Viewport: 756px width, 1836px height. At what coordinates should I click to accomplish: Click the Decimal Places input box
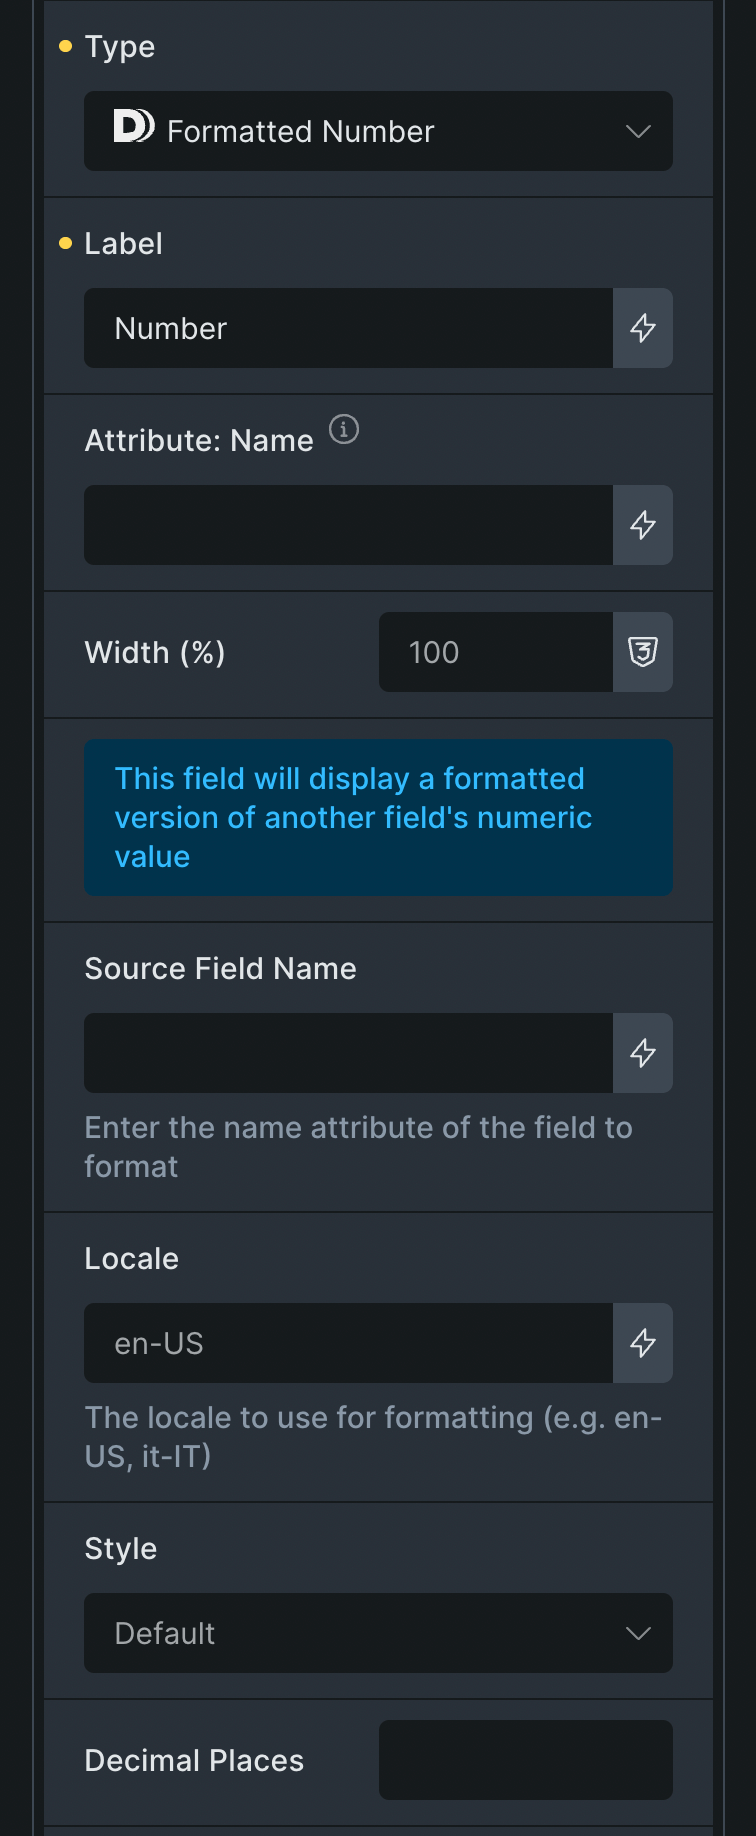(525, 1760)
